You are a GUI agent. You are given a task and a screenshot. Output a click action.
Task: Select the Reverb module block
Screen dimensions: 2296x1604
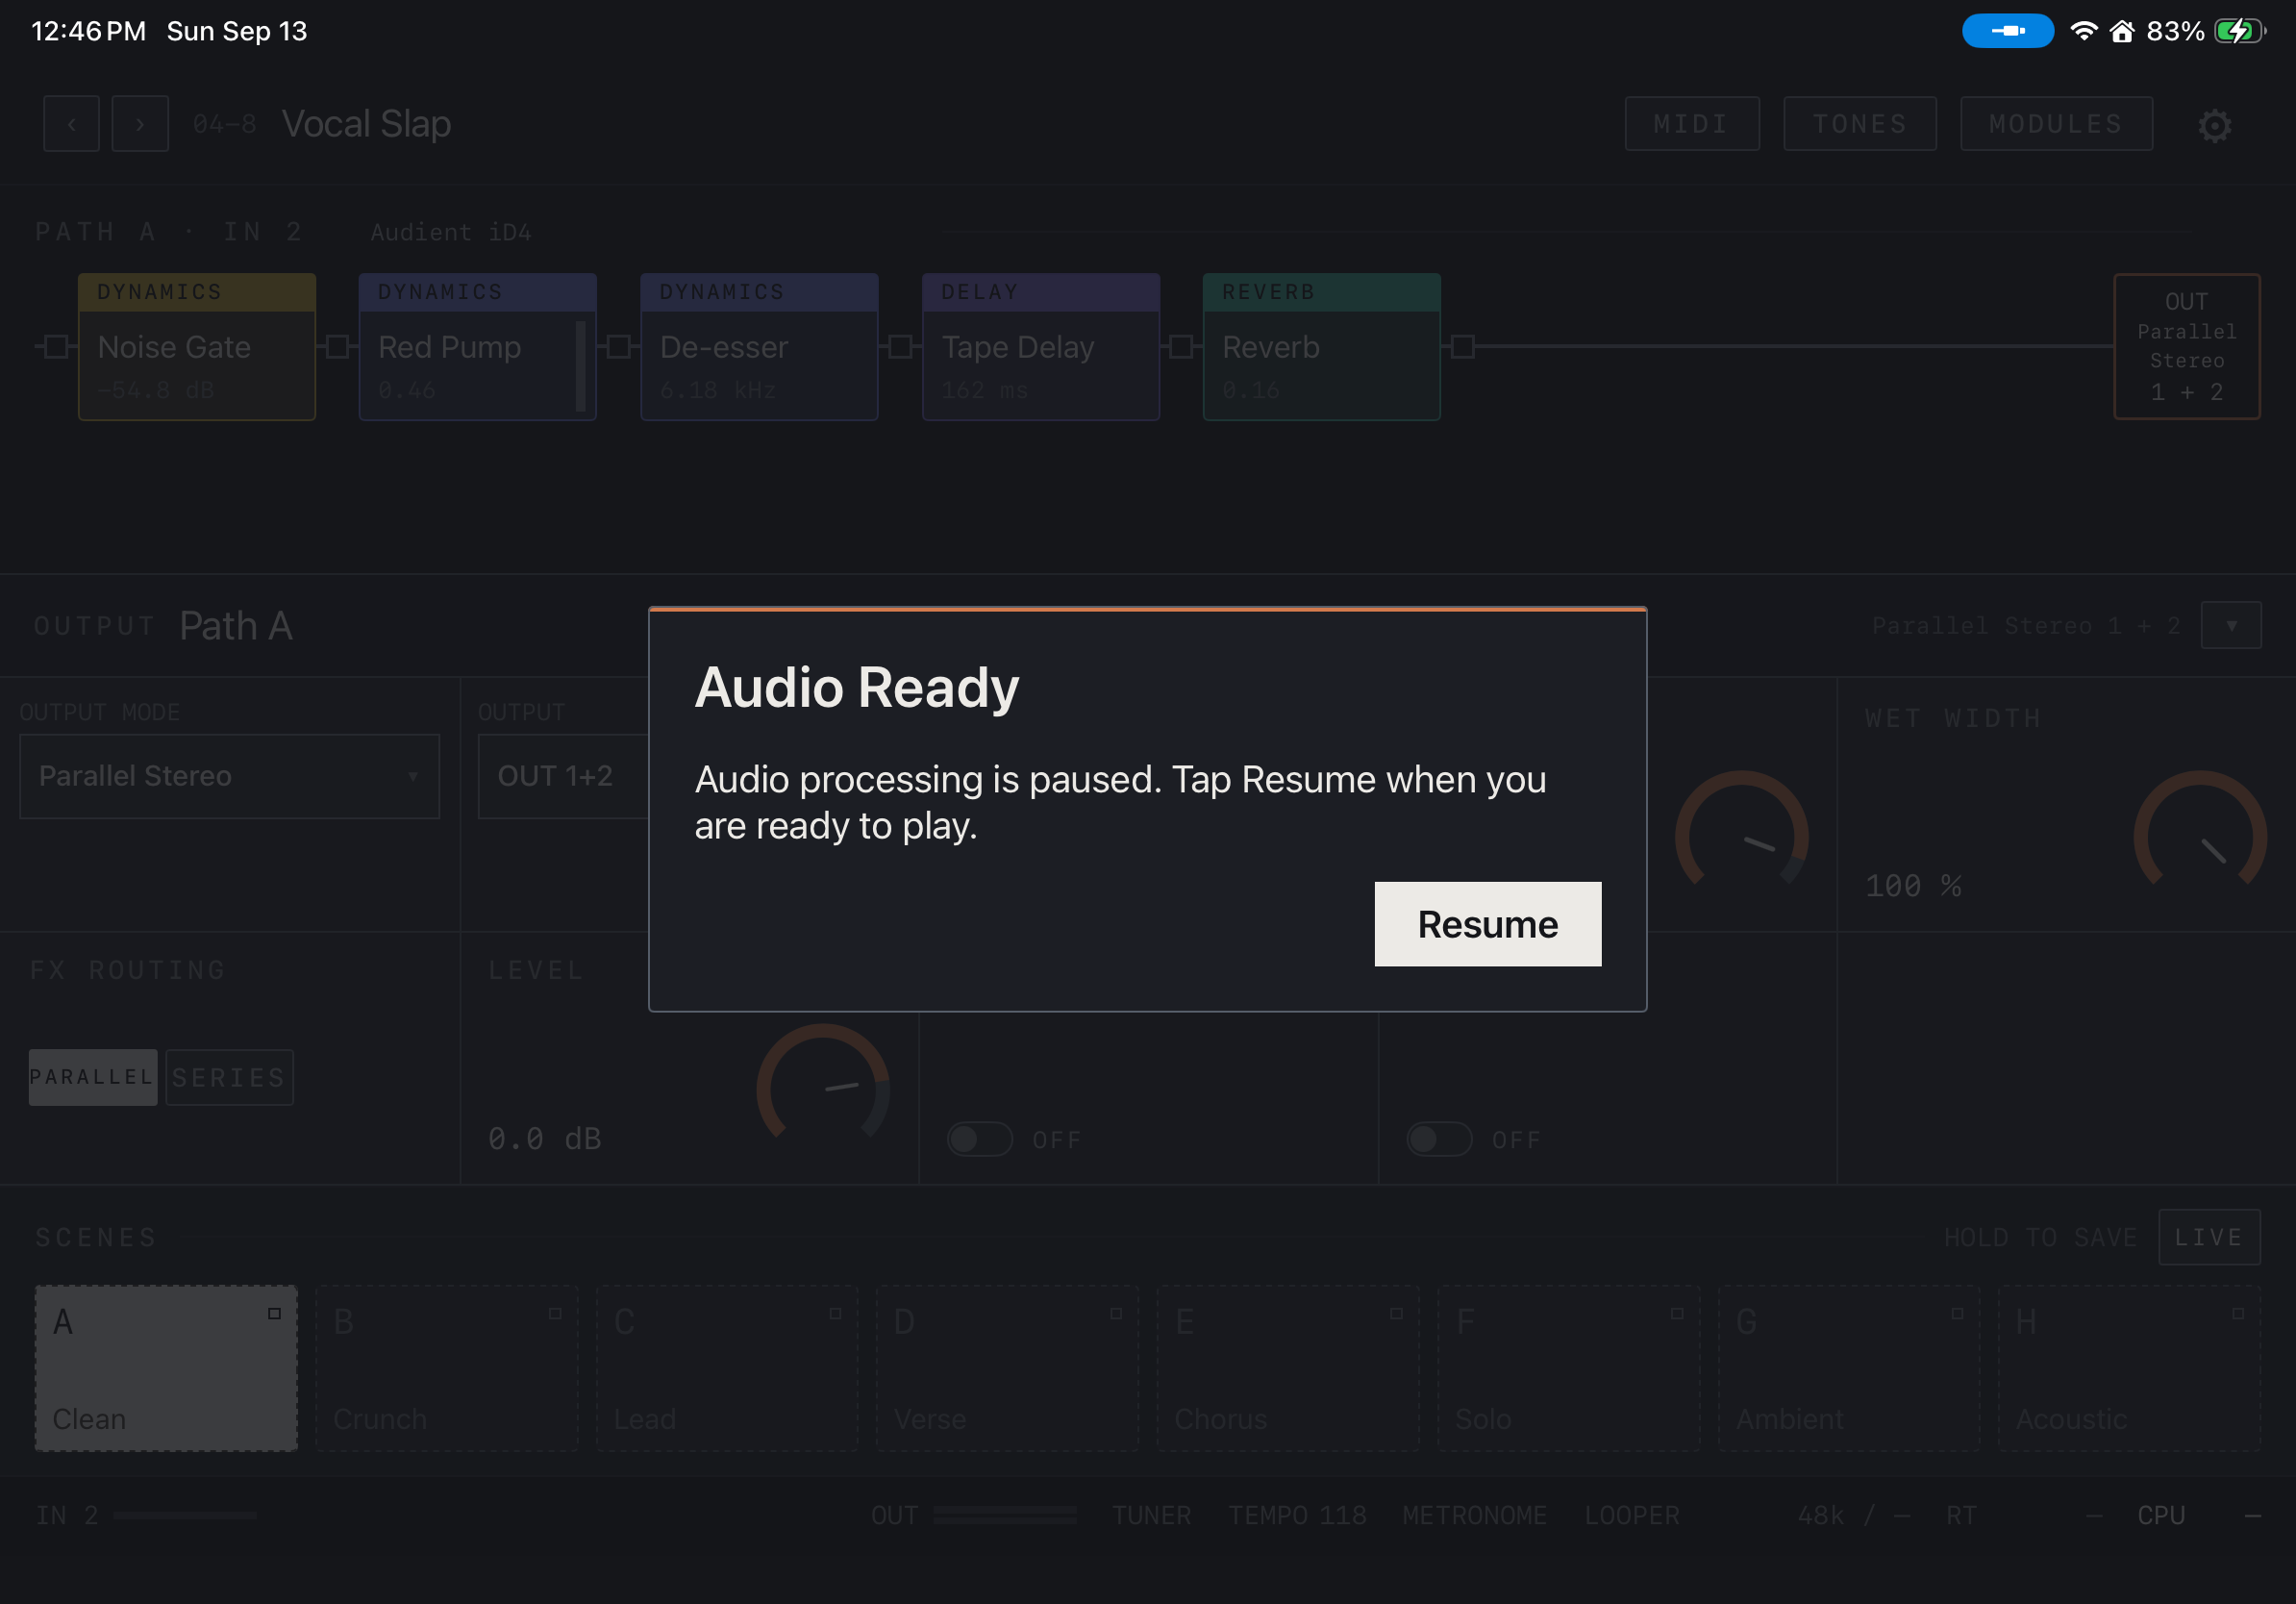click(x=1321, y=346)
